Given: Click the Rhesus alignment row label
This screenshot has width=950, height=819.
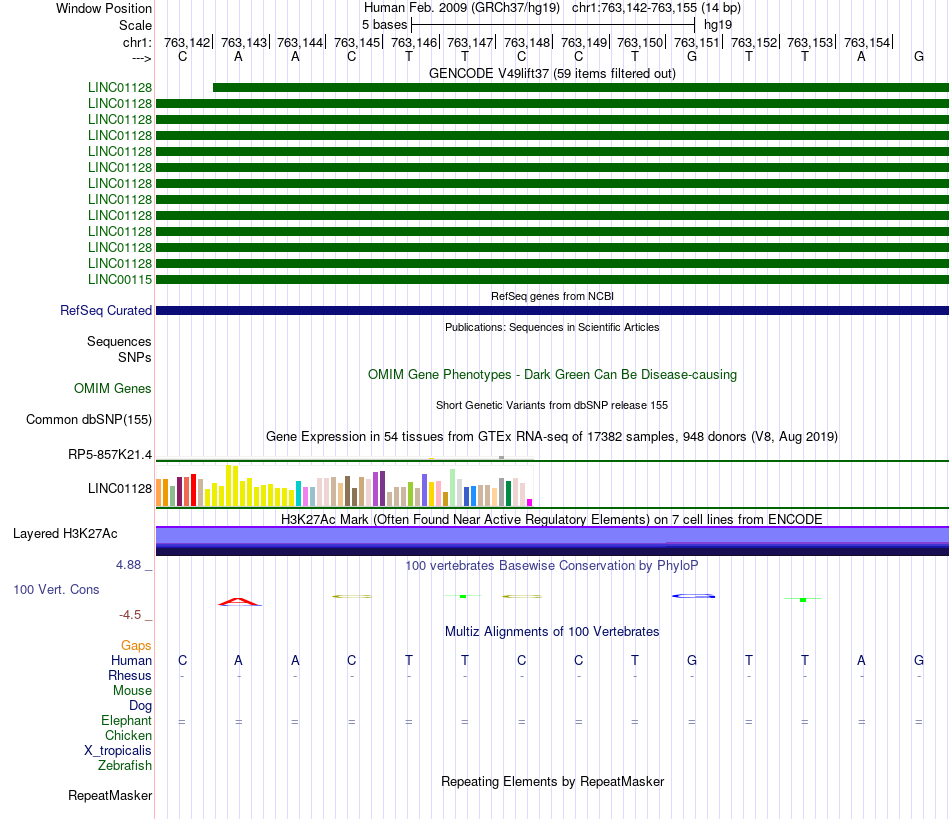Looking at the screenshot, I should tap(130, 675).
